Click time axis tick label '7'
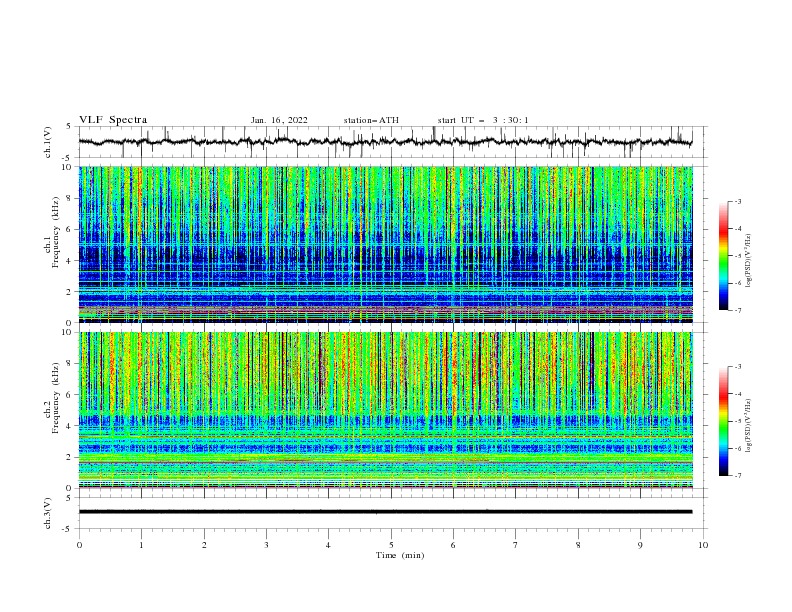 (x=516, y=545)
